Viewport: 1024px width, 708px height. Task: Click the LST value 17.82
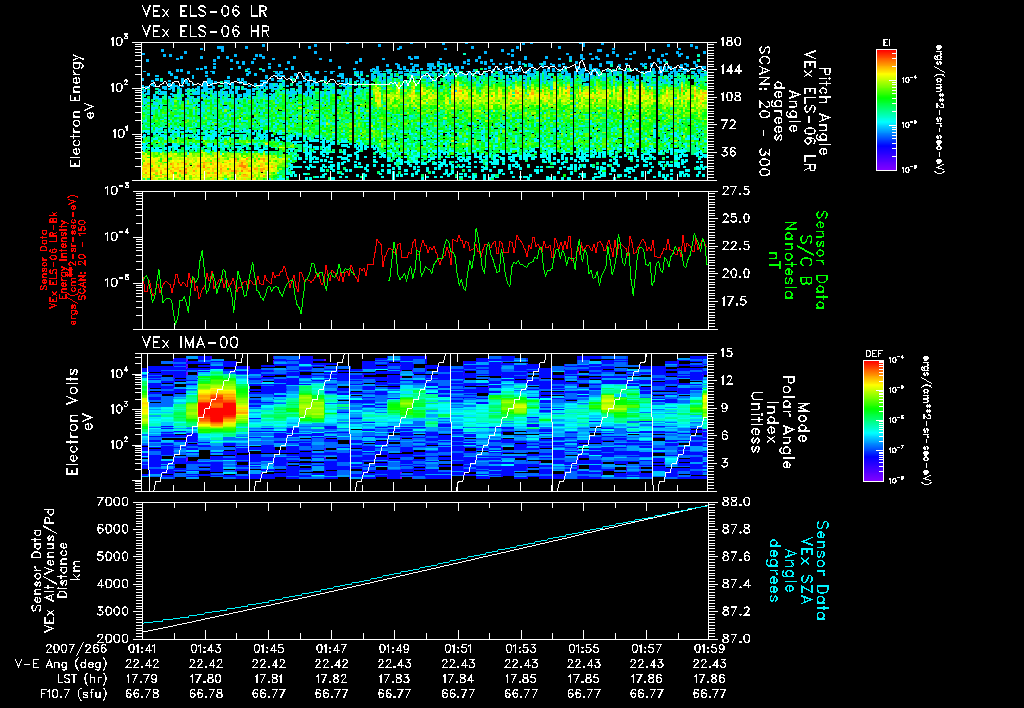coord(332,679)
